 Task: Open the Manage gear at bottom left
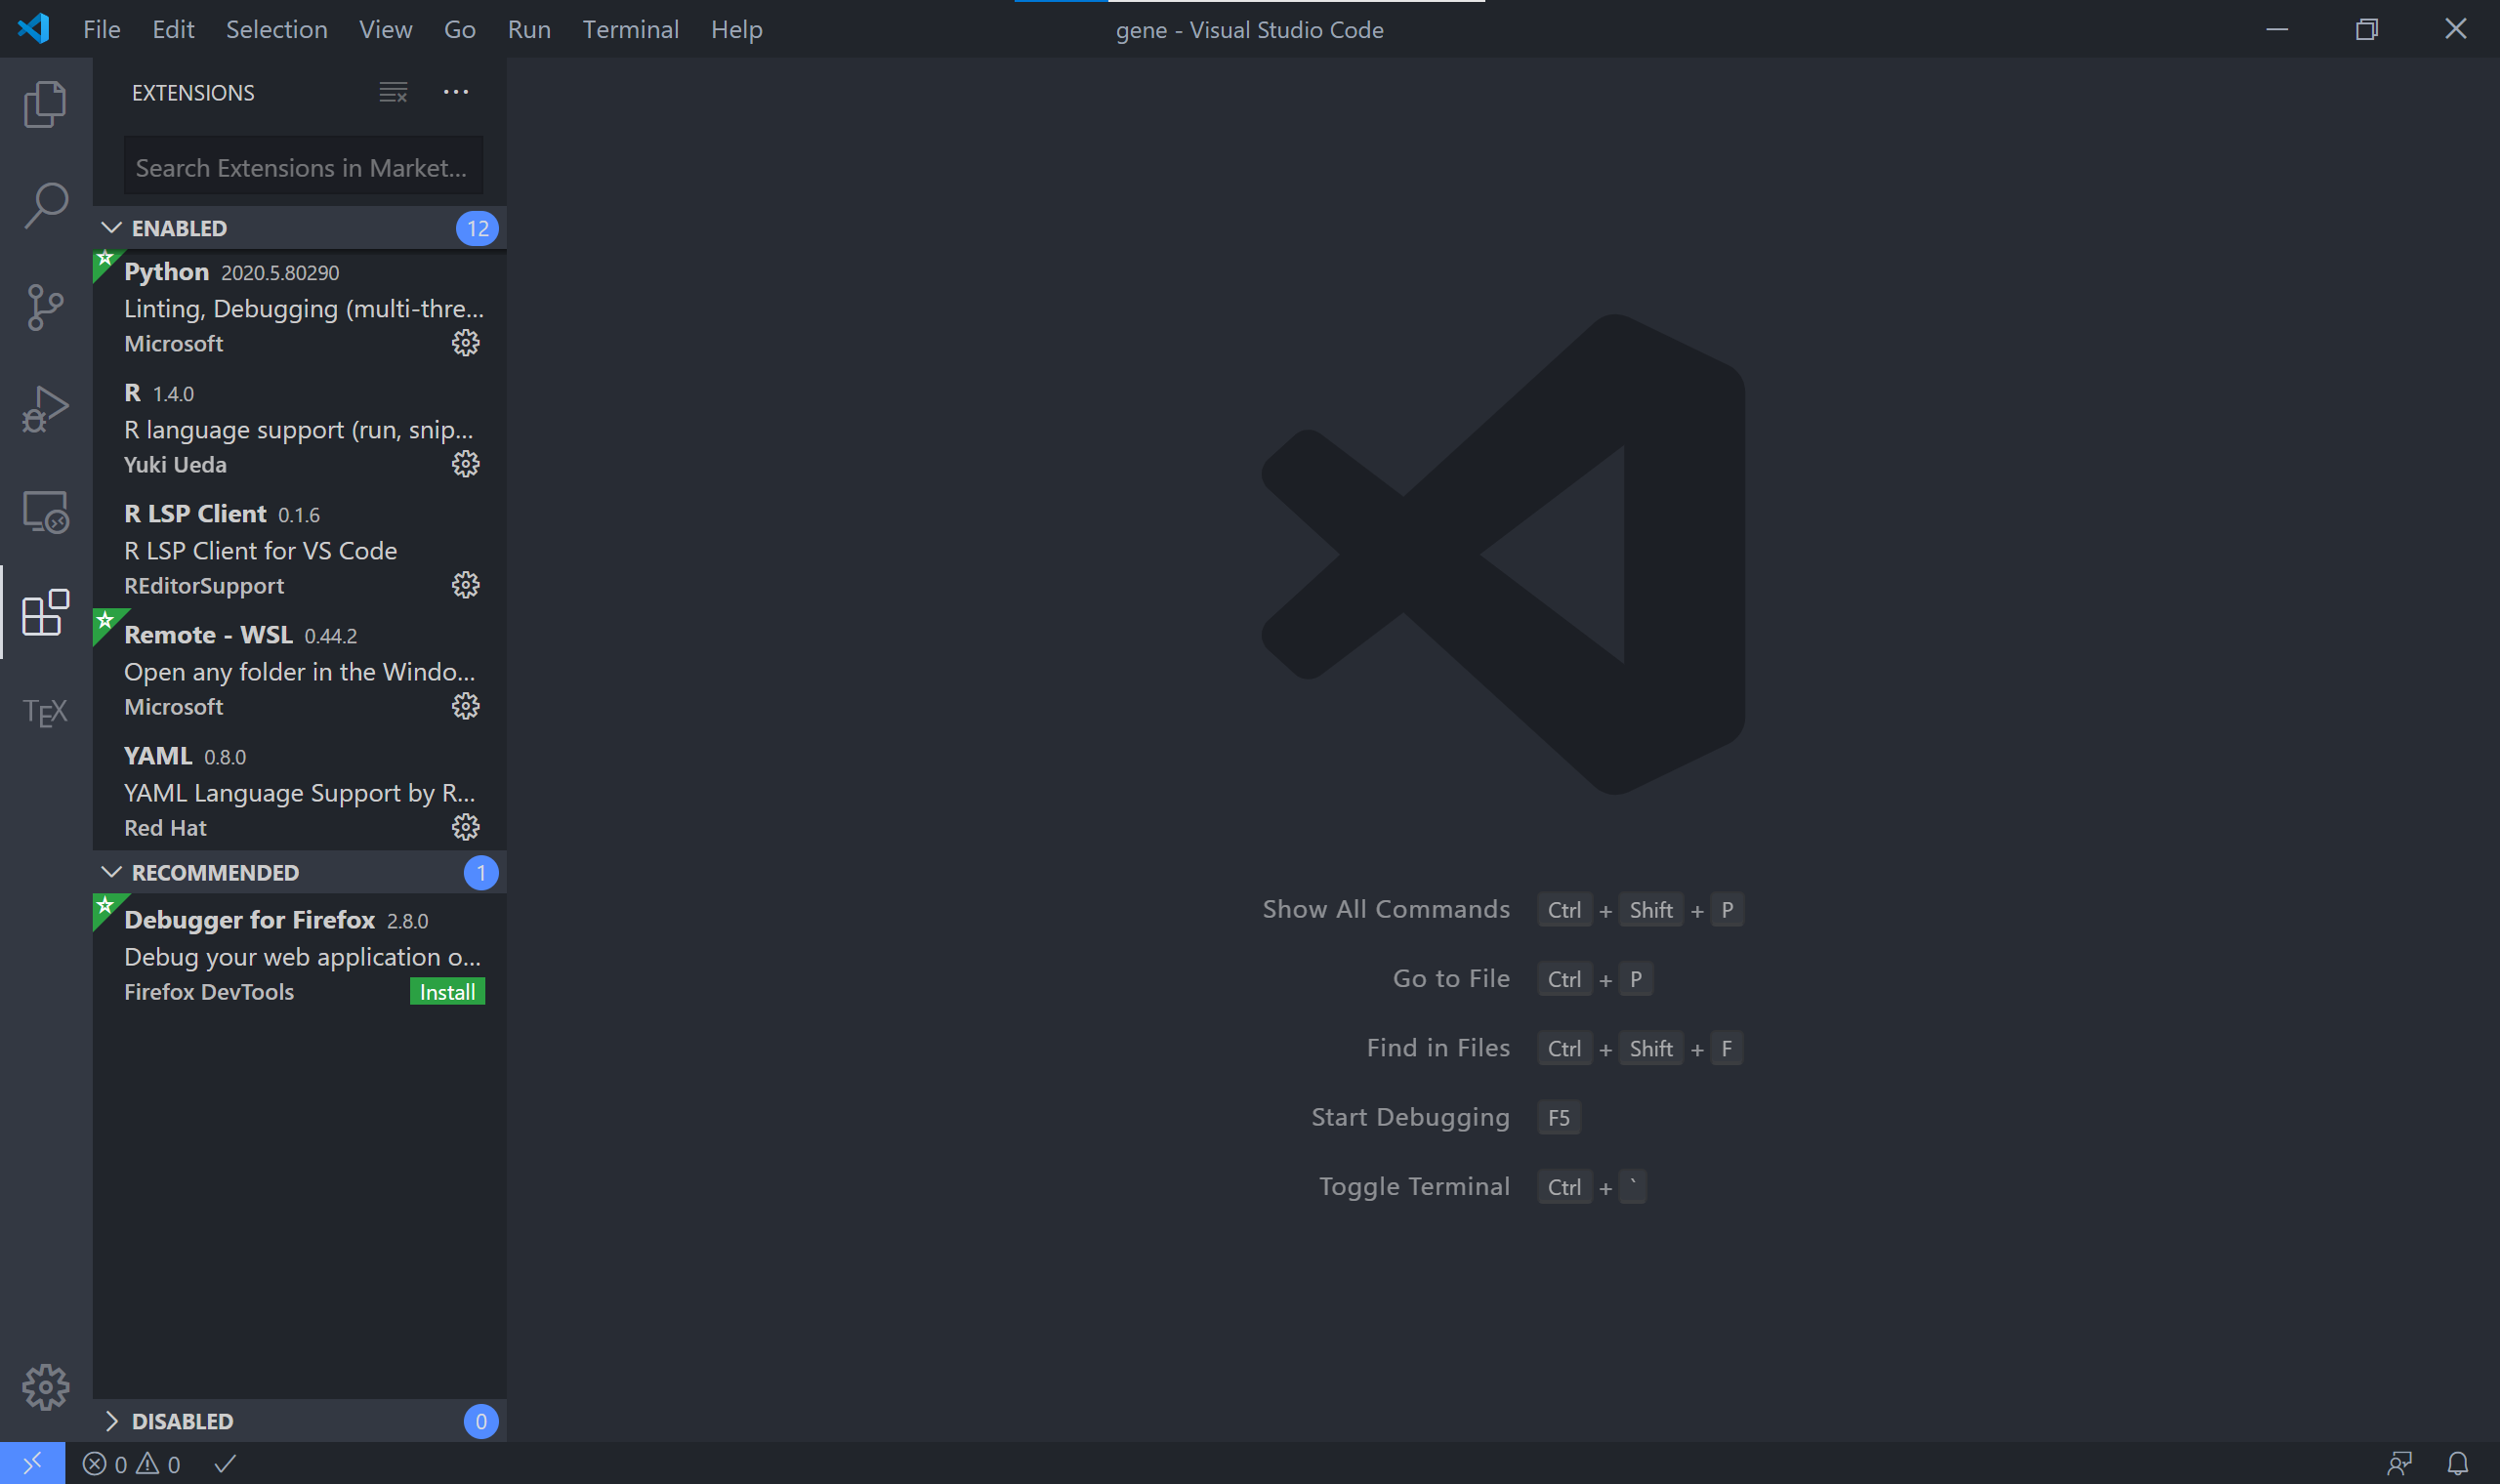tap(44, 1387)
